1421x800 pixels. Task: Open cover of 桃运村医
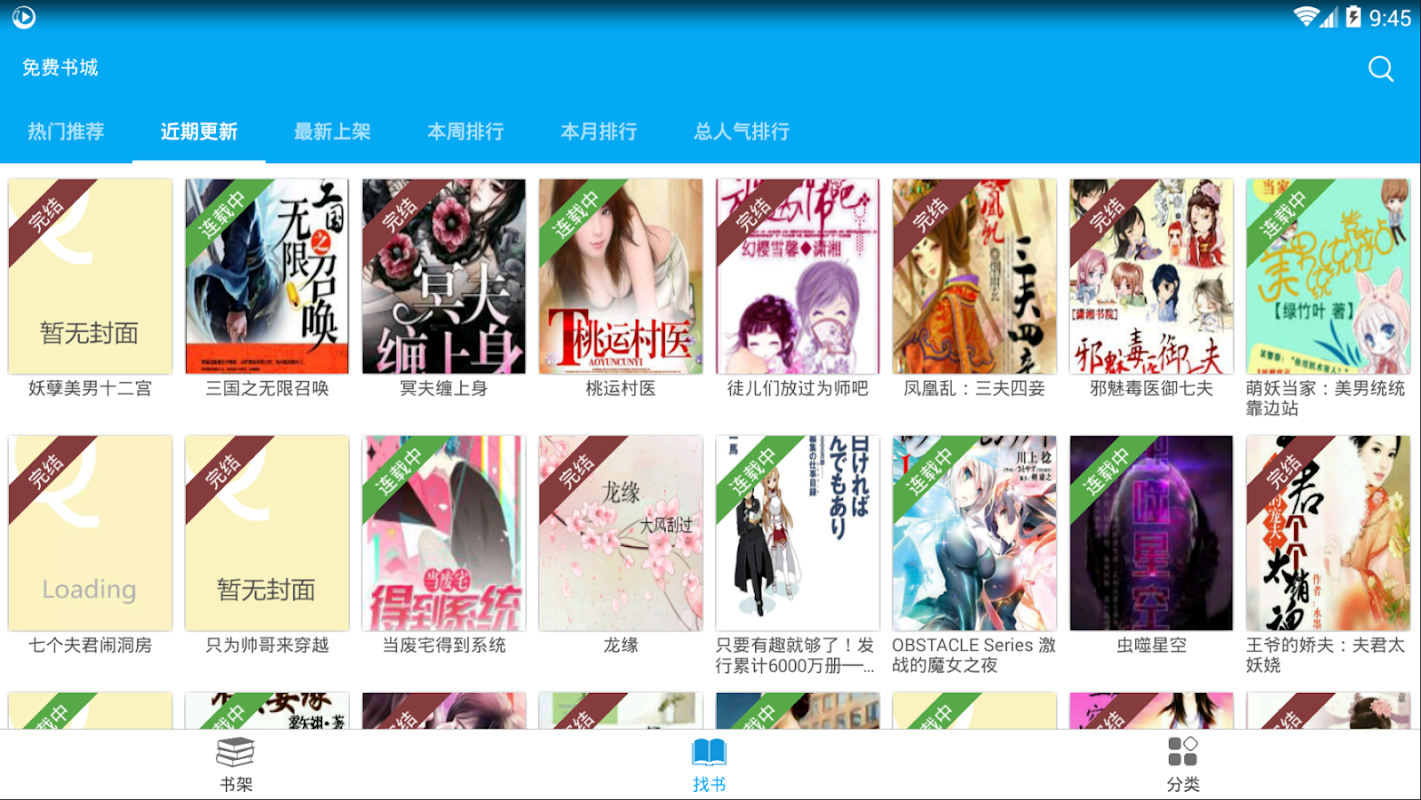click(621, 276)
